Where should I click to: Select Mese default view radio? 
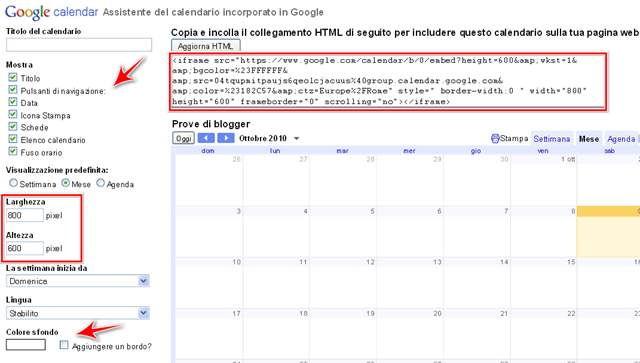point(66,183)
